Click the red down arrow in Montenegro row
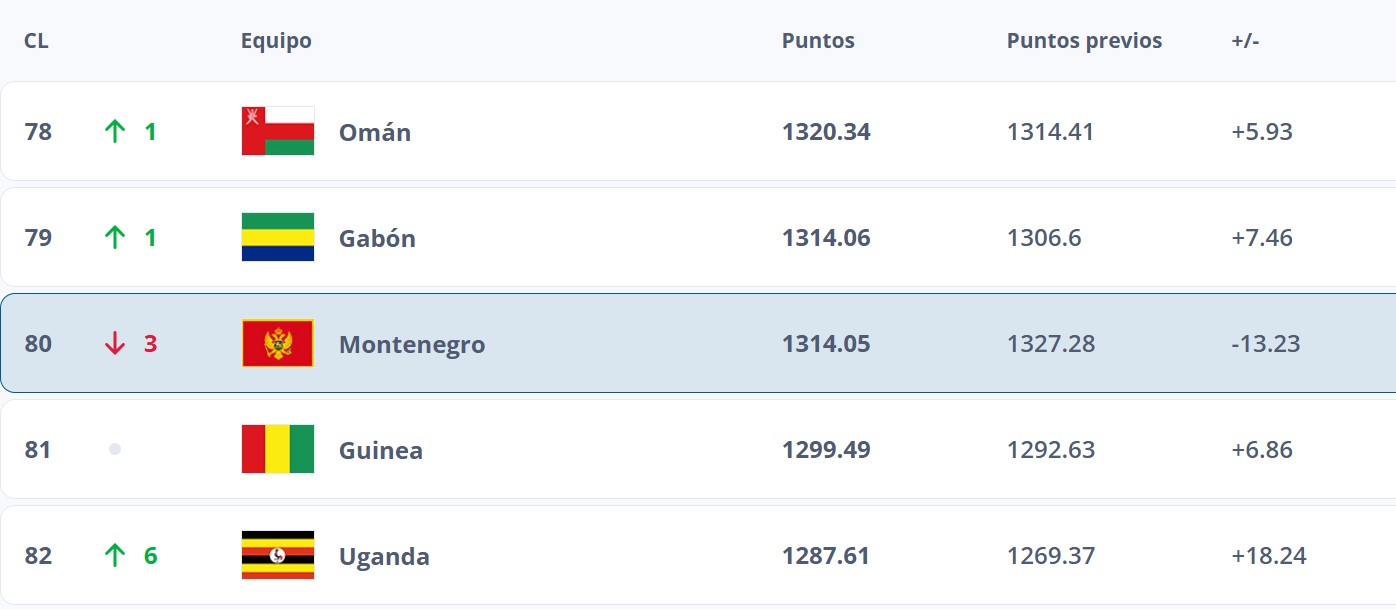Image resolution: width=1396 pixels, height=609 pixels. (115, 343)
